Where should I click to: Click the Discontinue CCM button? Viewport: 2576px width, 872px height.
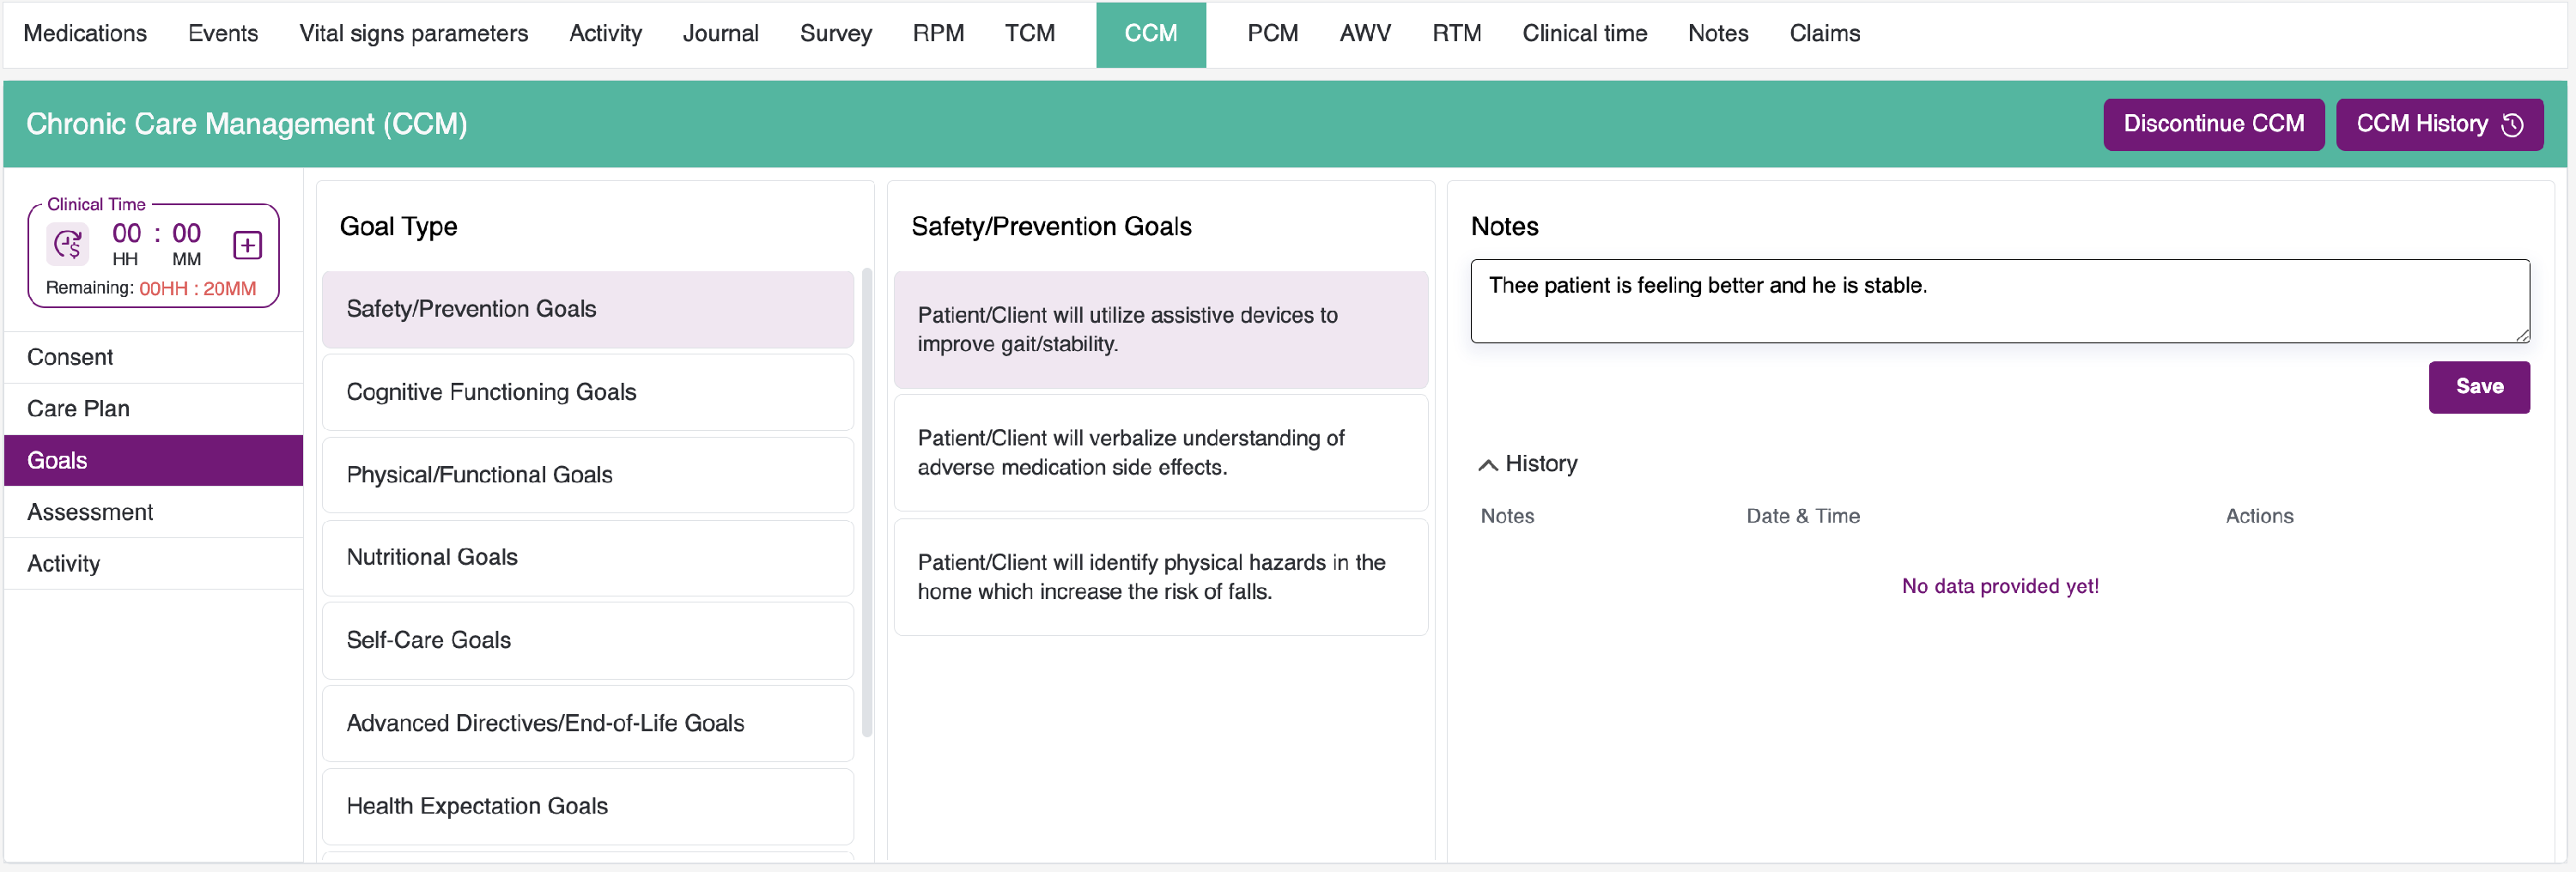click(x=2213, y=125)
